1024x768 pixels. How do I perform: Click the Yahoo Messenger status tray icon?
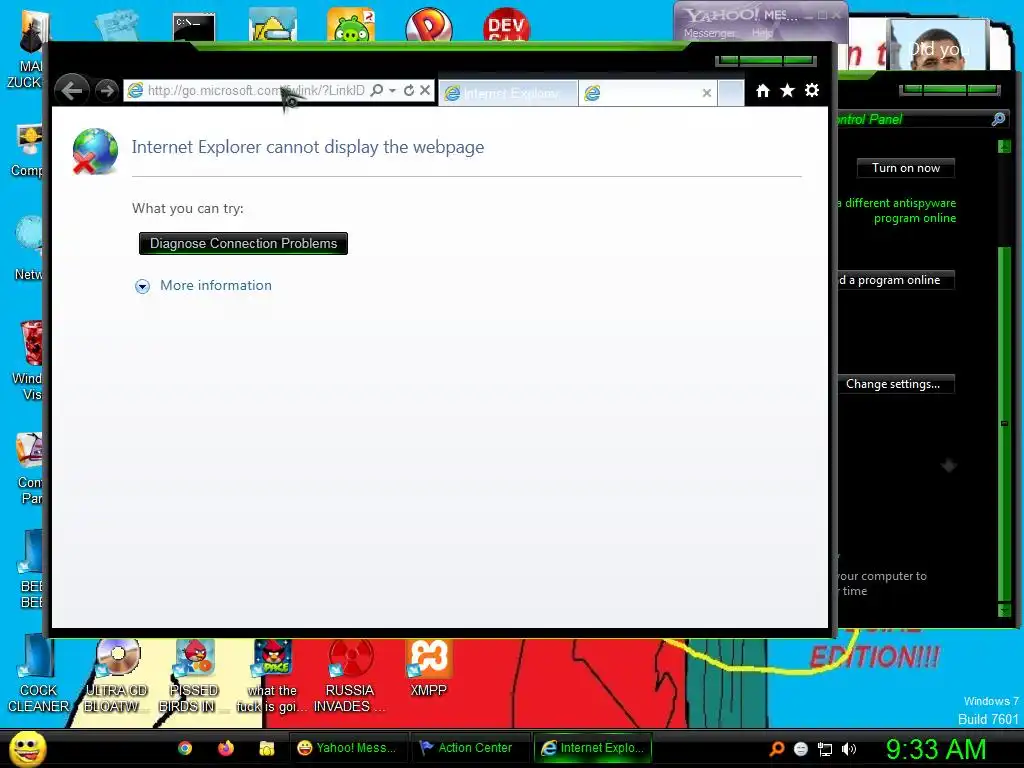pyautogui.click(x=801, y=749)
